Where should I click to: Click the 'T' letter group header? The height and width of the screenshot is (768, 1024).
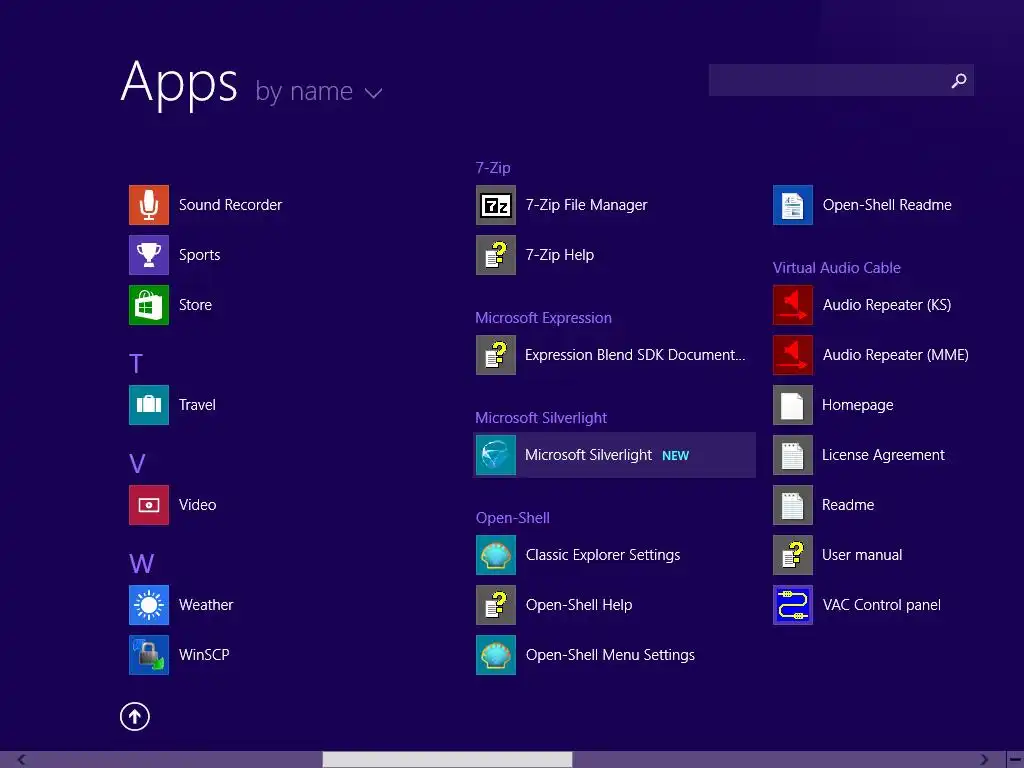(x=136, y=364)
